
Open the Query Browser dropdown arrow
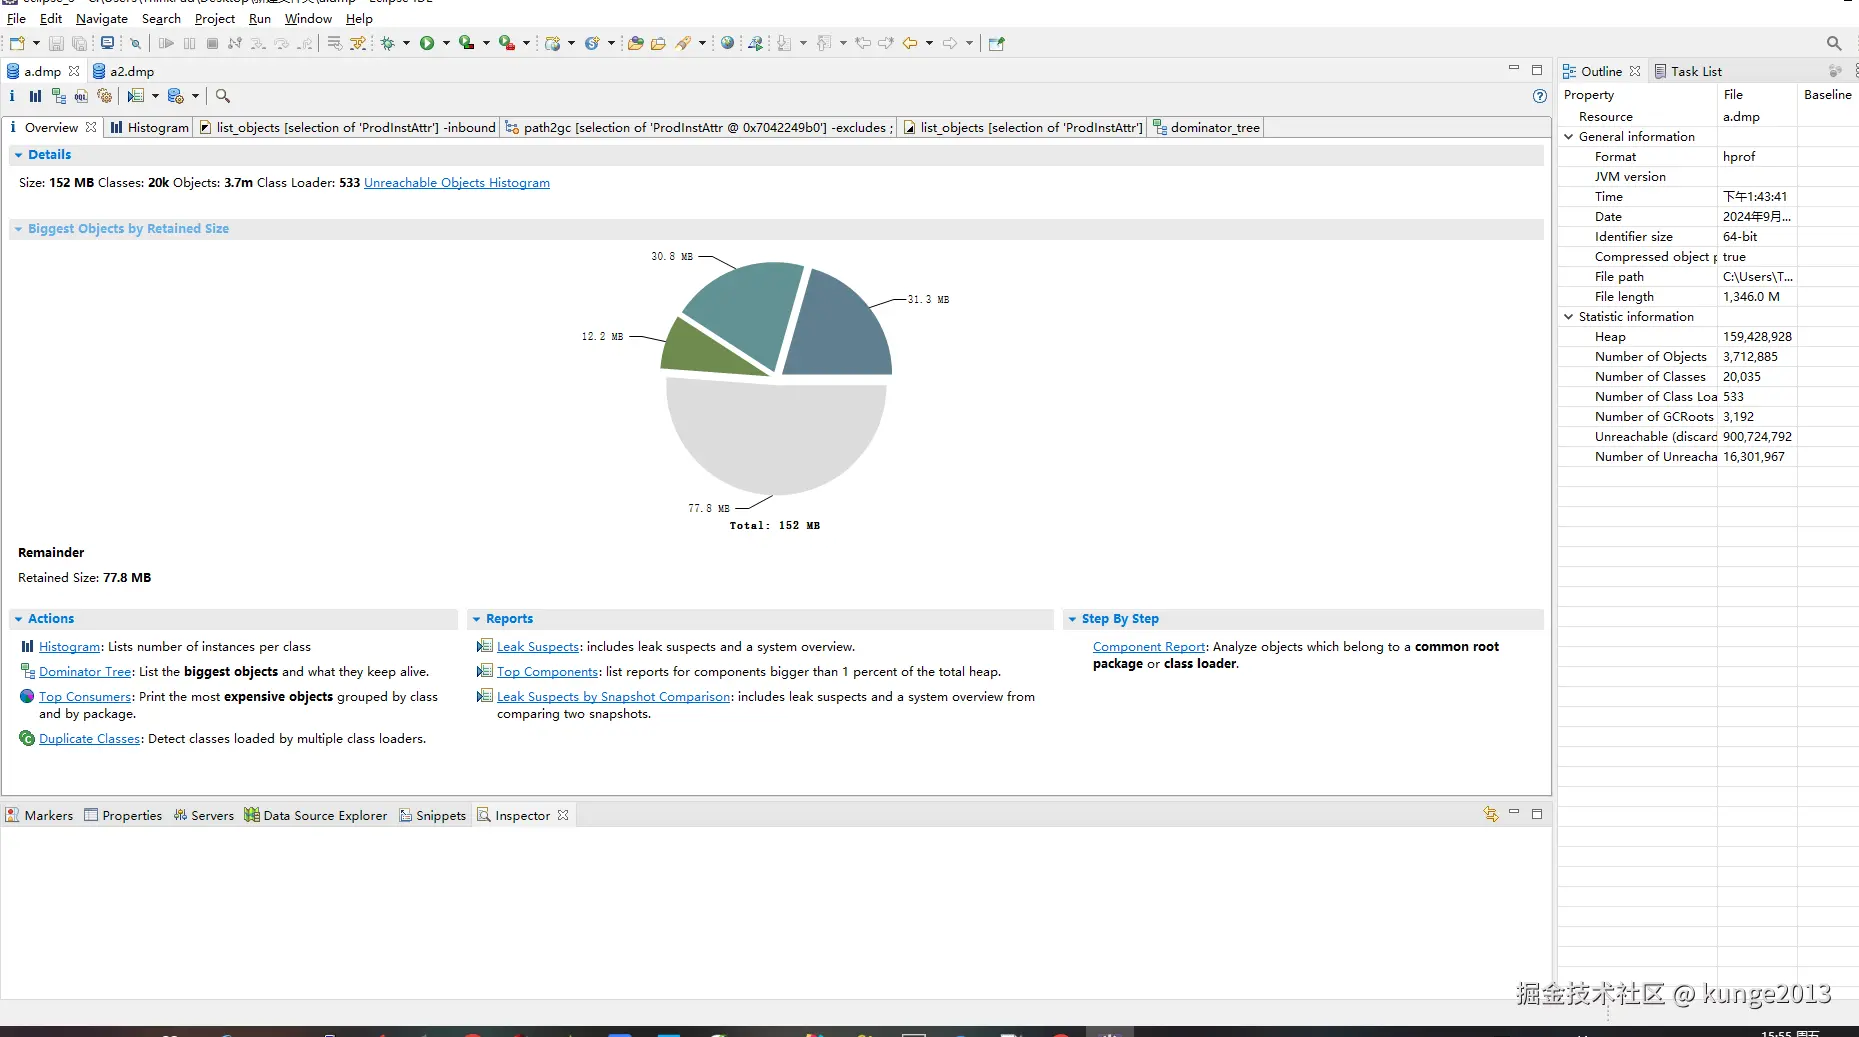195,96
